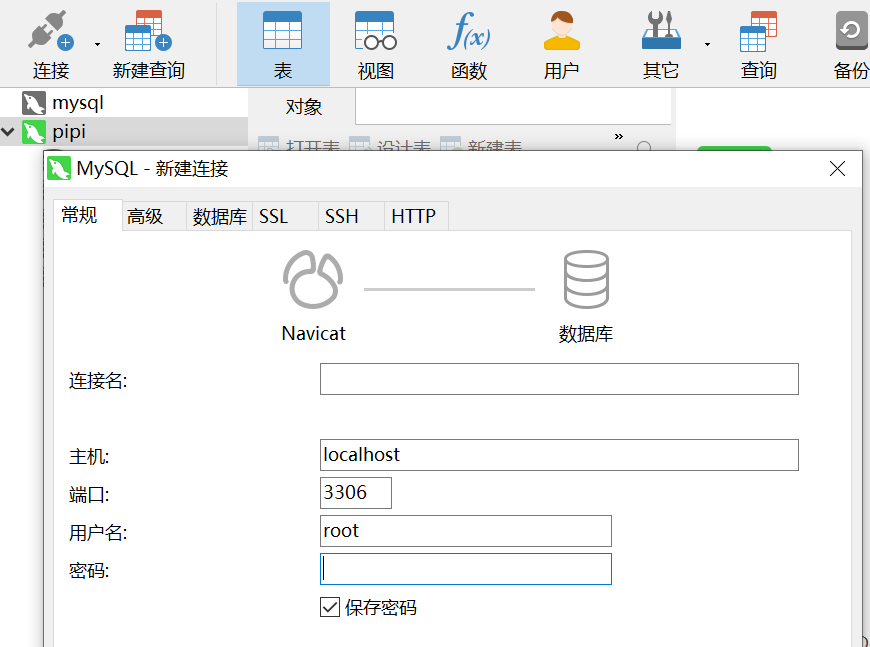
Task: Open the Connection dropdown arrow
Action: 97,44
